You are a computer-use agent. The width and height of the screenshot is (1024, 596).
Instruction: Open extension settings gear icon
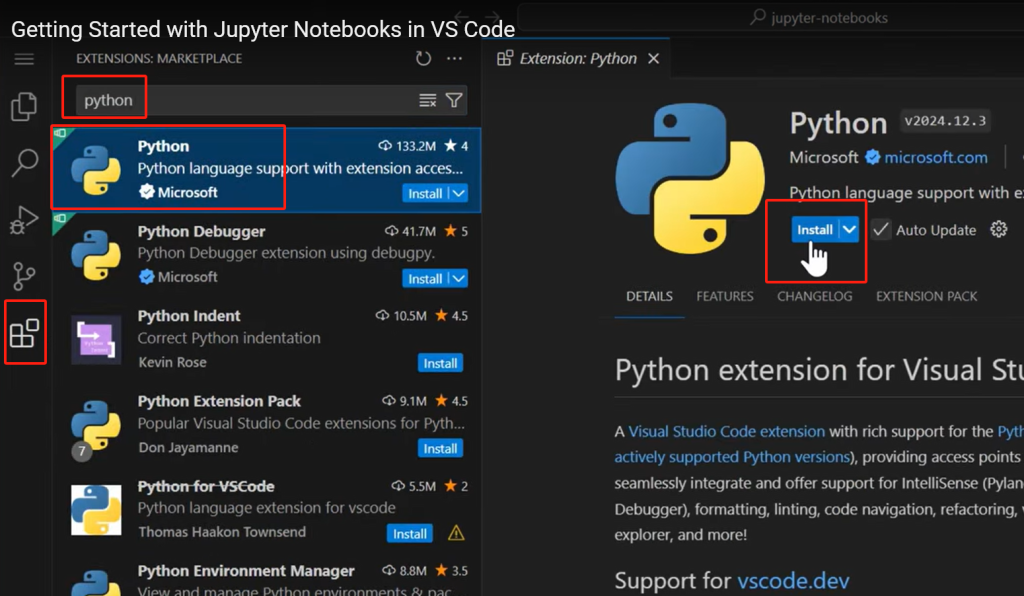(998, 230)
